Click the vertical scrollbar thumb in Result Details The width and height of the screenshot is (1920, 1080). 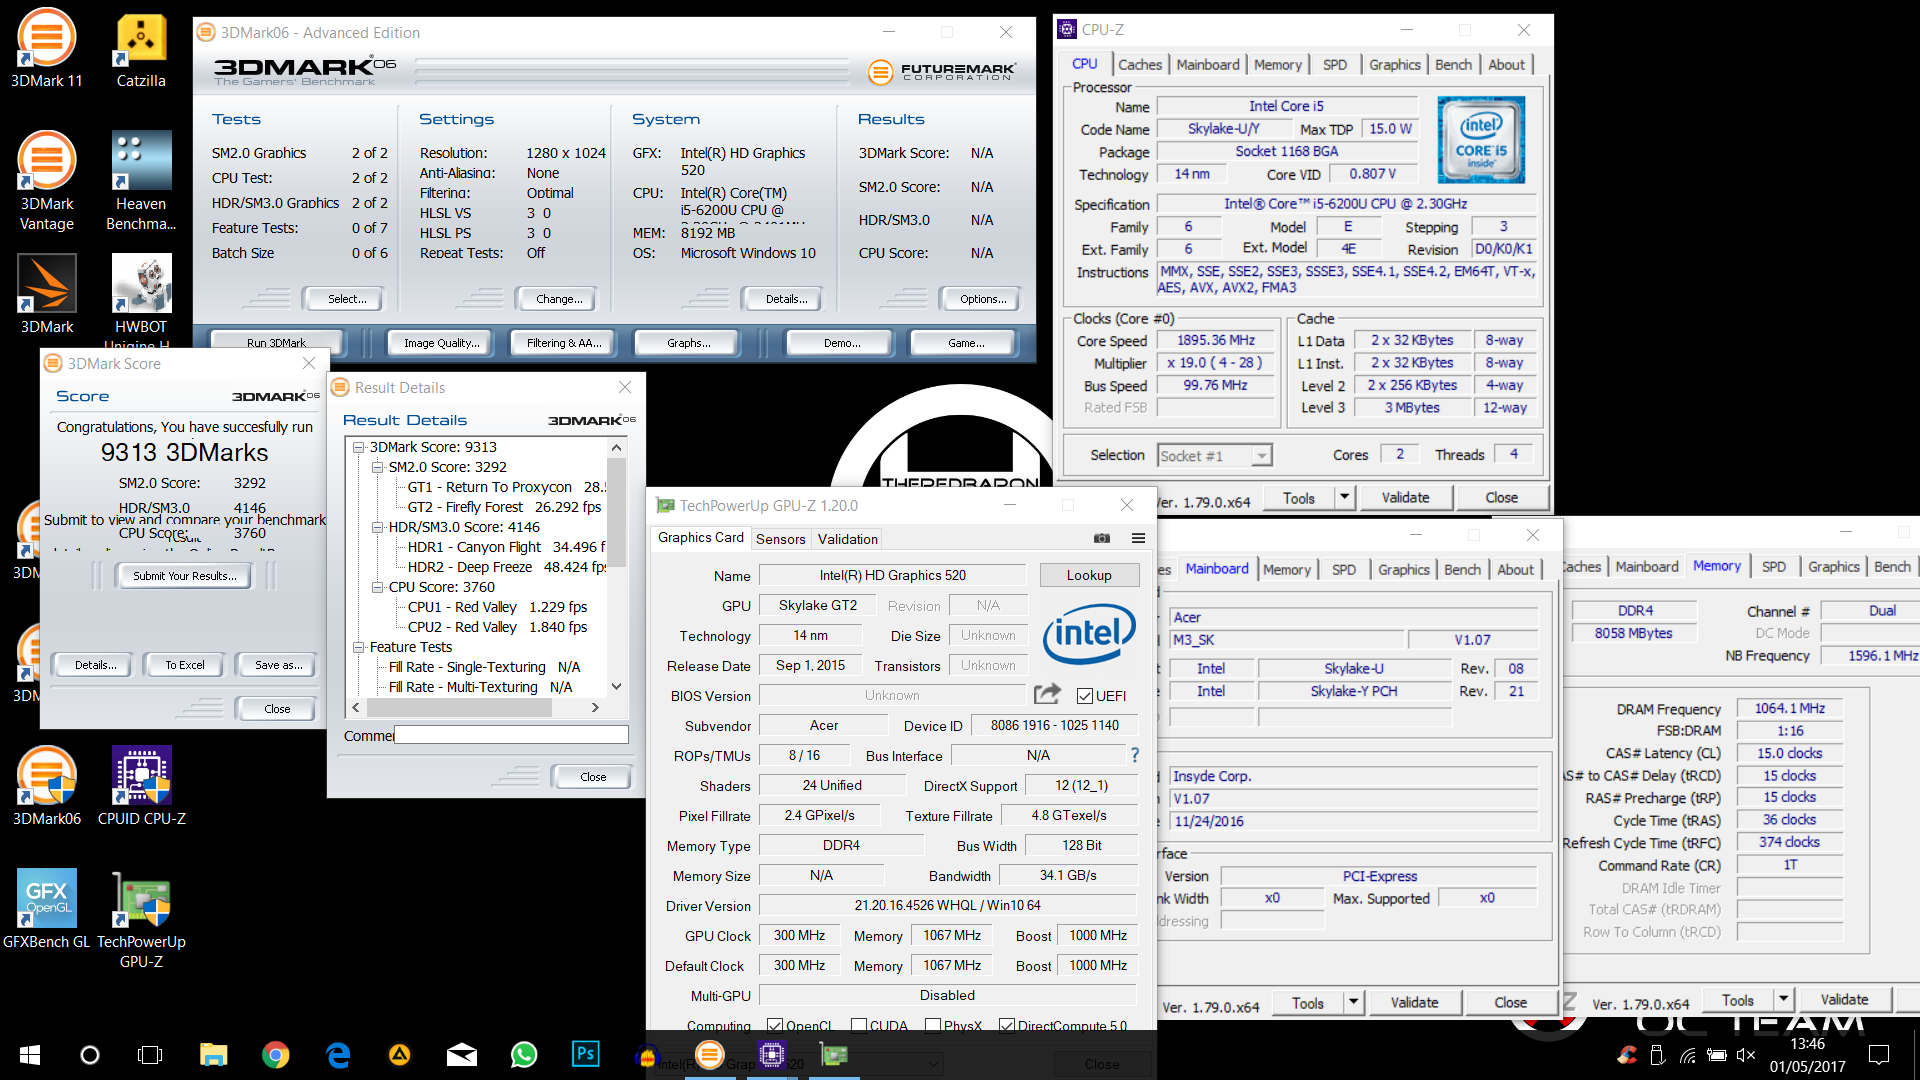point(617,512)
